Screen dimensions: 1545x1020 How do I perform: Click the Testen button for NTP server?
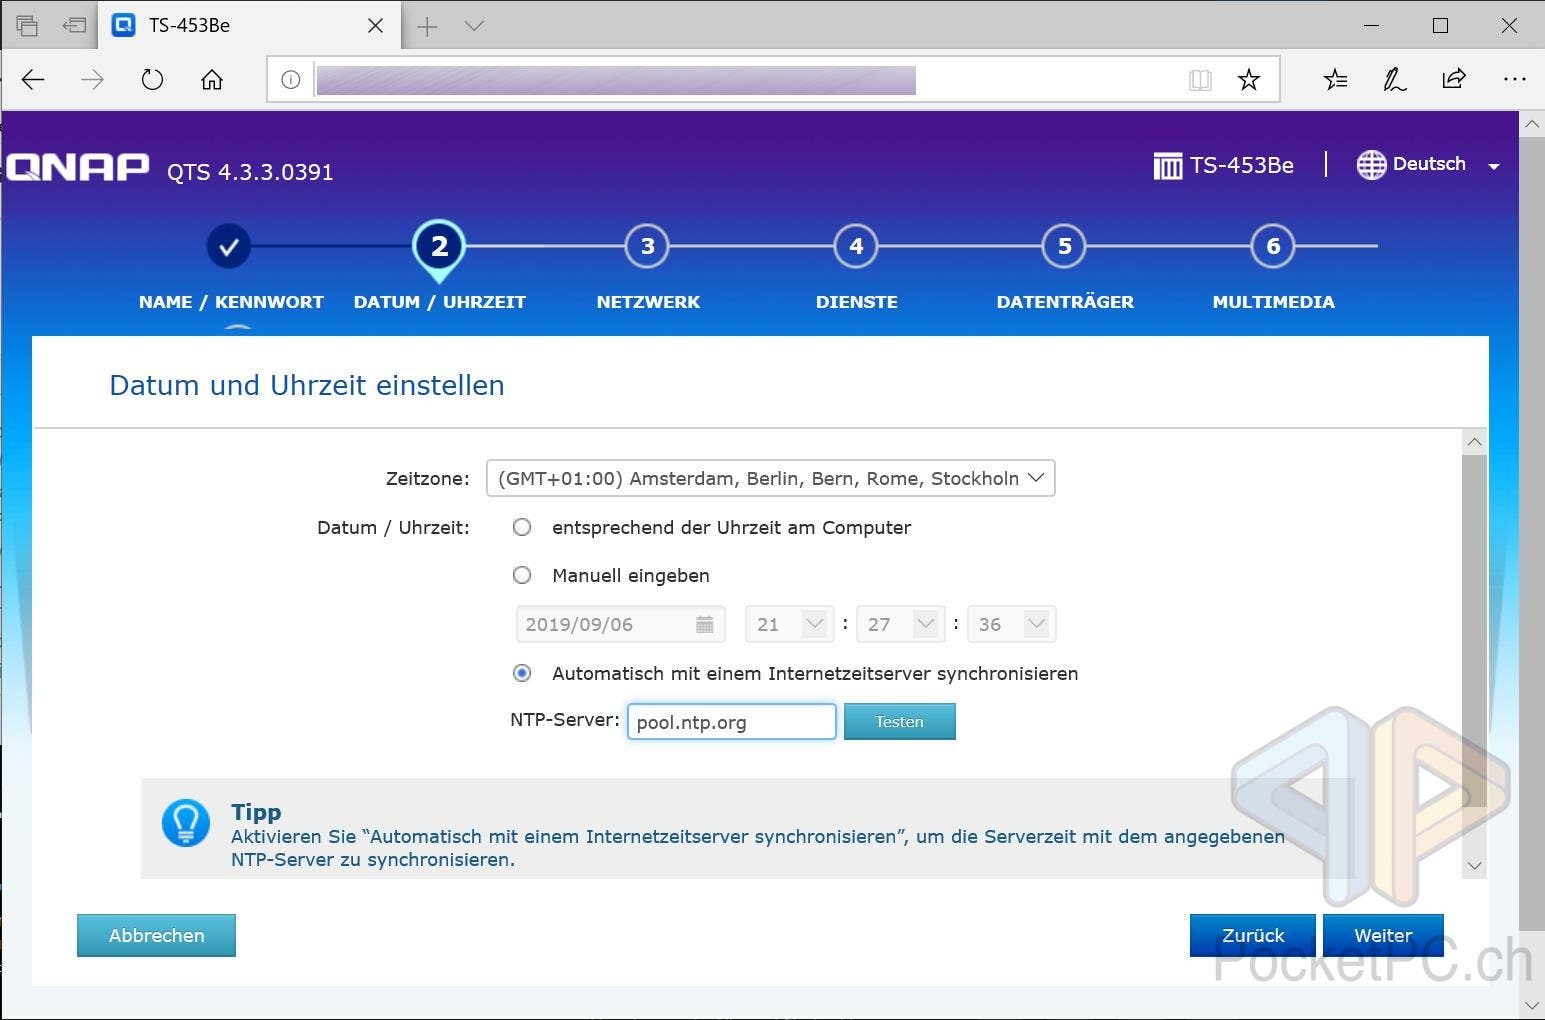[x=899, y=721]
